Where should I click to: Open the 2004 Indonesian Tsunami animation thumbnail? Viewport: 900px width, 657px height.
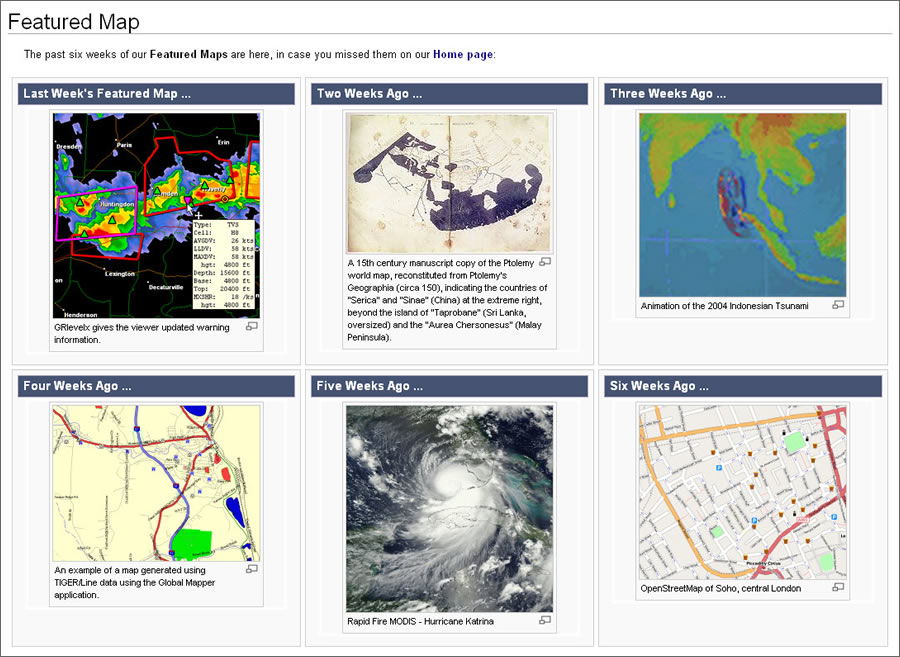743,205
